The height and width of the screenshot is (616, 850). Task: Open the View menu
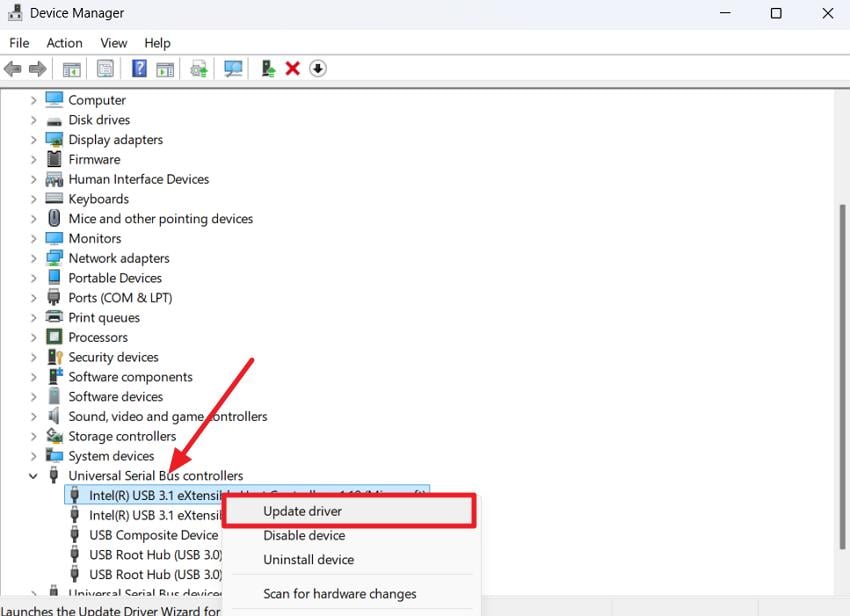pyautogui.click(x=113, y=43)
